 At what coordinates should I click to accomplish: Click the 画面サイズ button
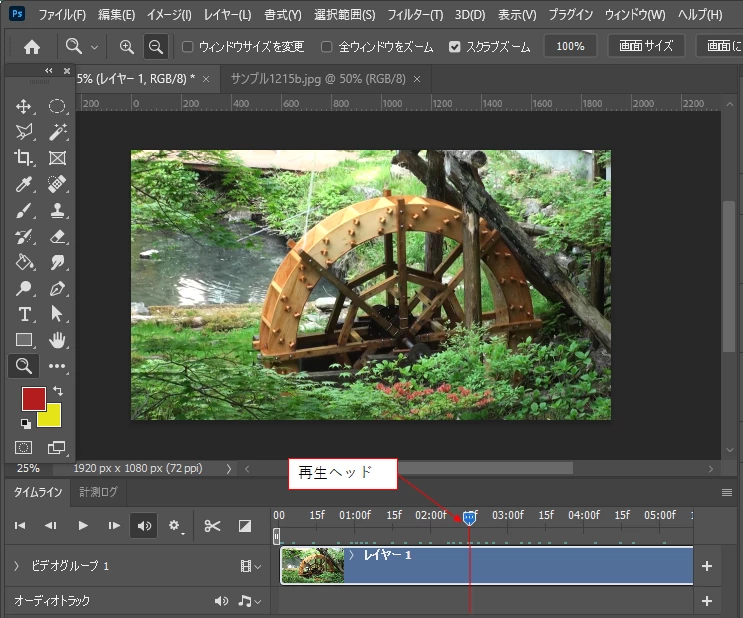pos(646,46)
